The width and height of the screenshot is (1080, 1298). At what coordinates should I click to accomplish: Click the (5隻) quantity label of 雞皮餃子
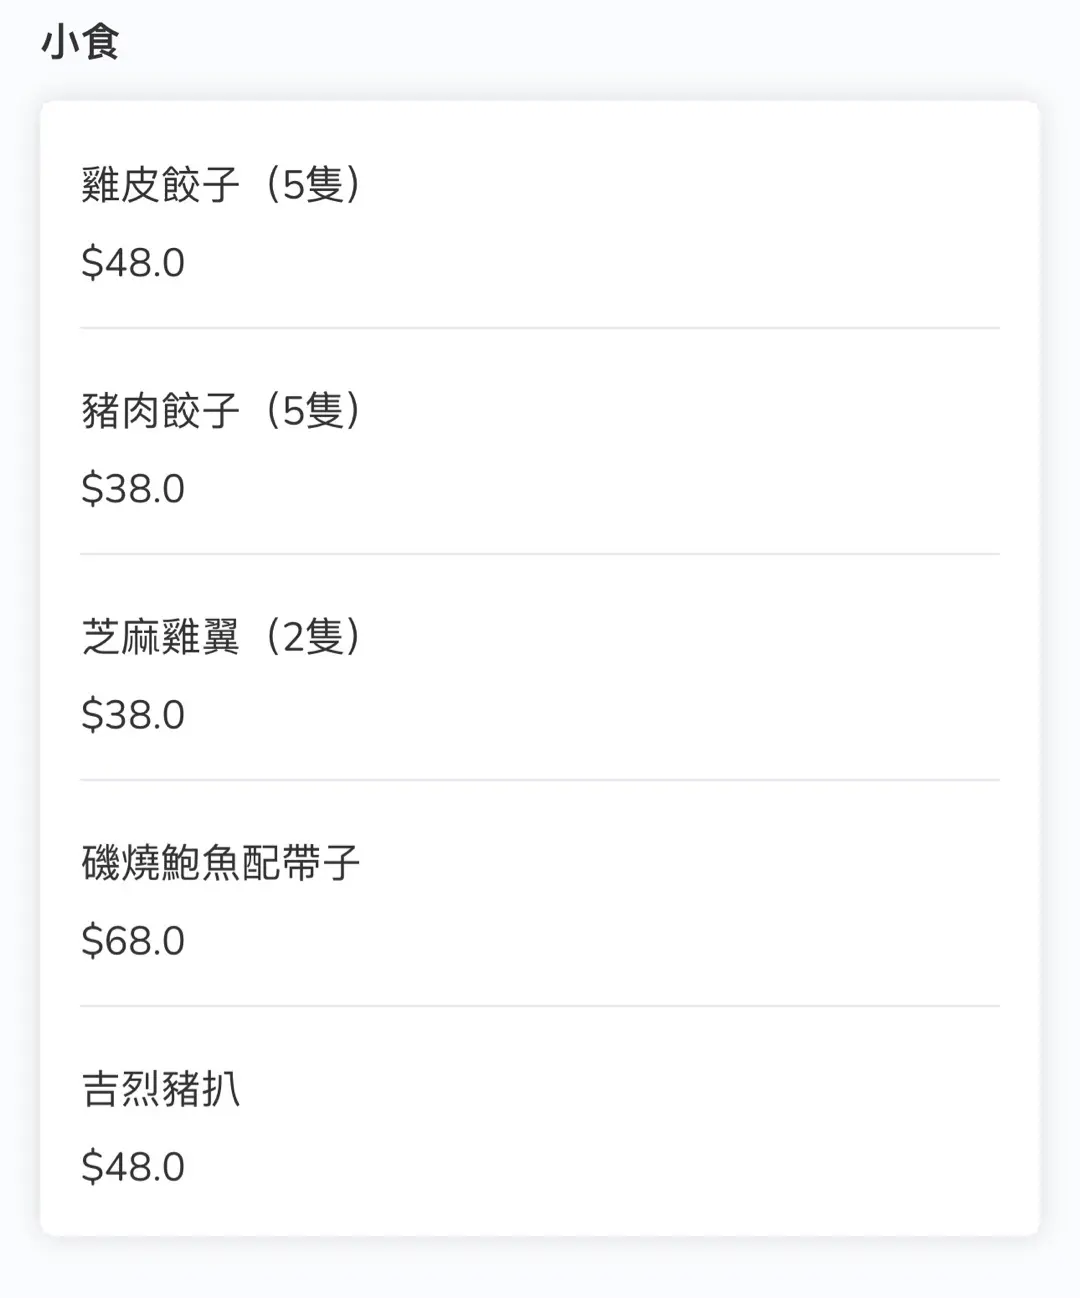tap(312, 185)
